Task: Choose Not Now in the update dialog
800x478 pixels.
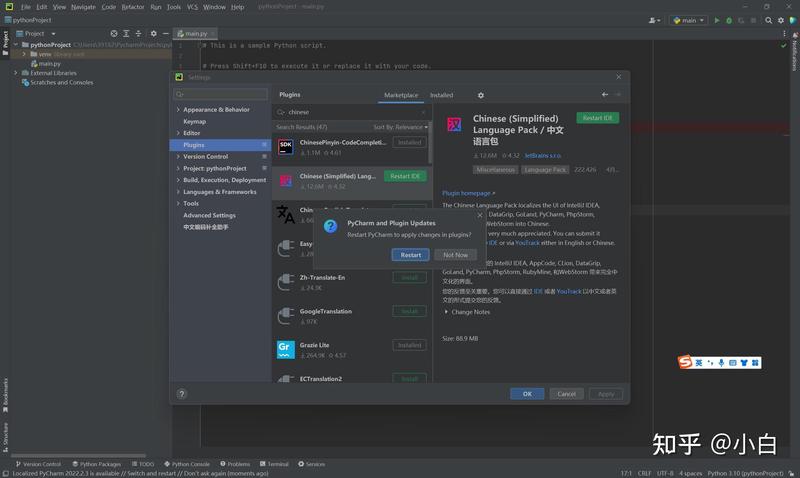Action: tap(455, 255)
